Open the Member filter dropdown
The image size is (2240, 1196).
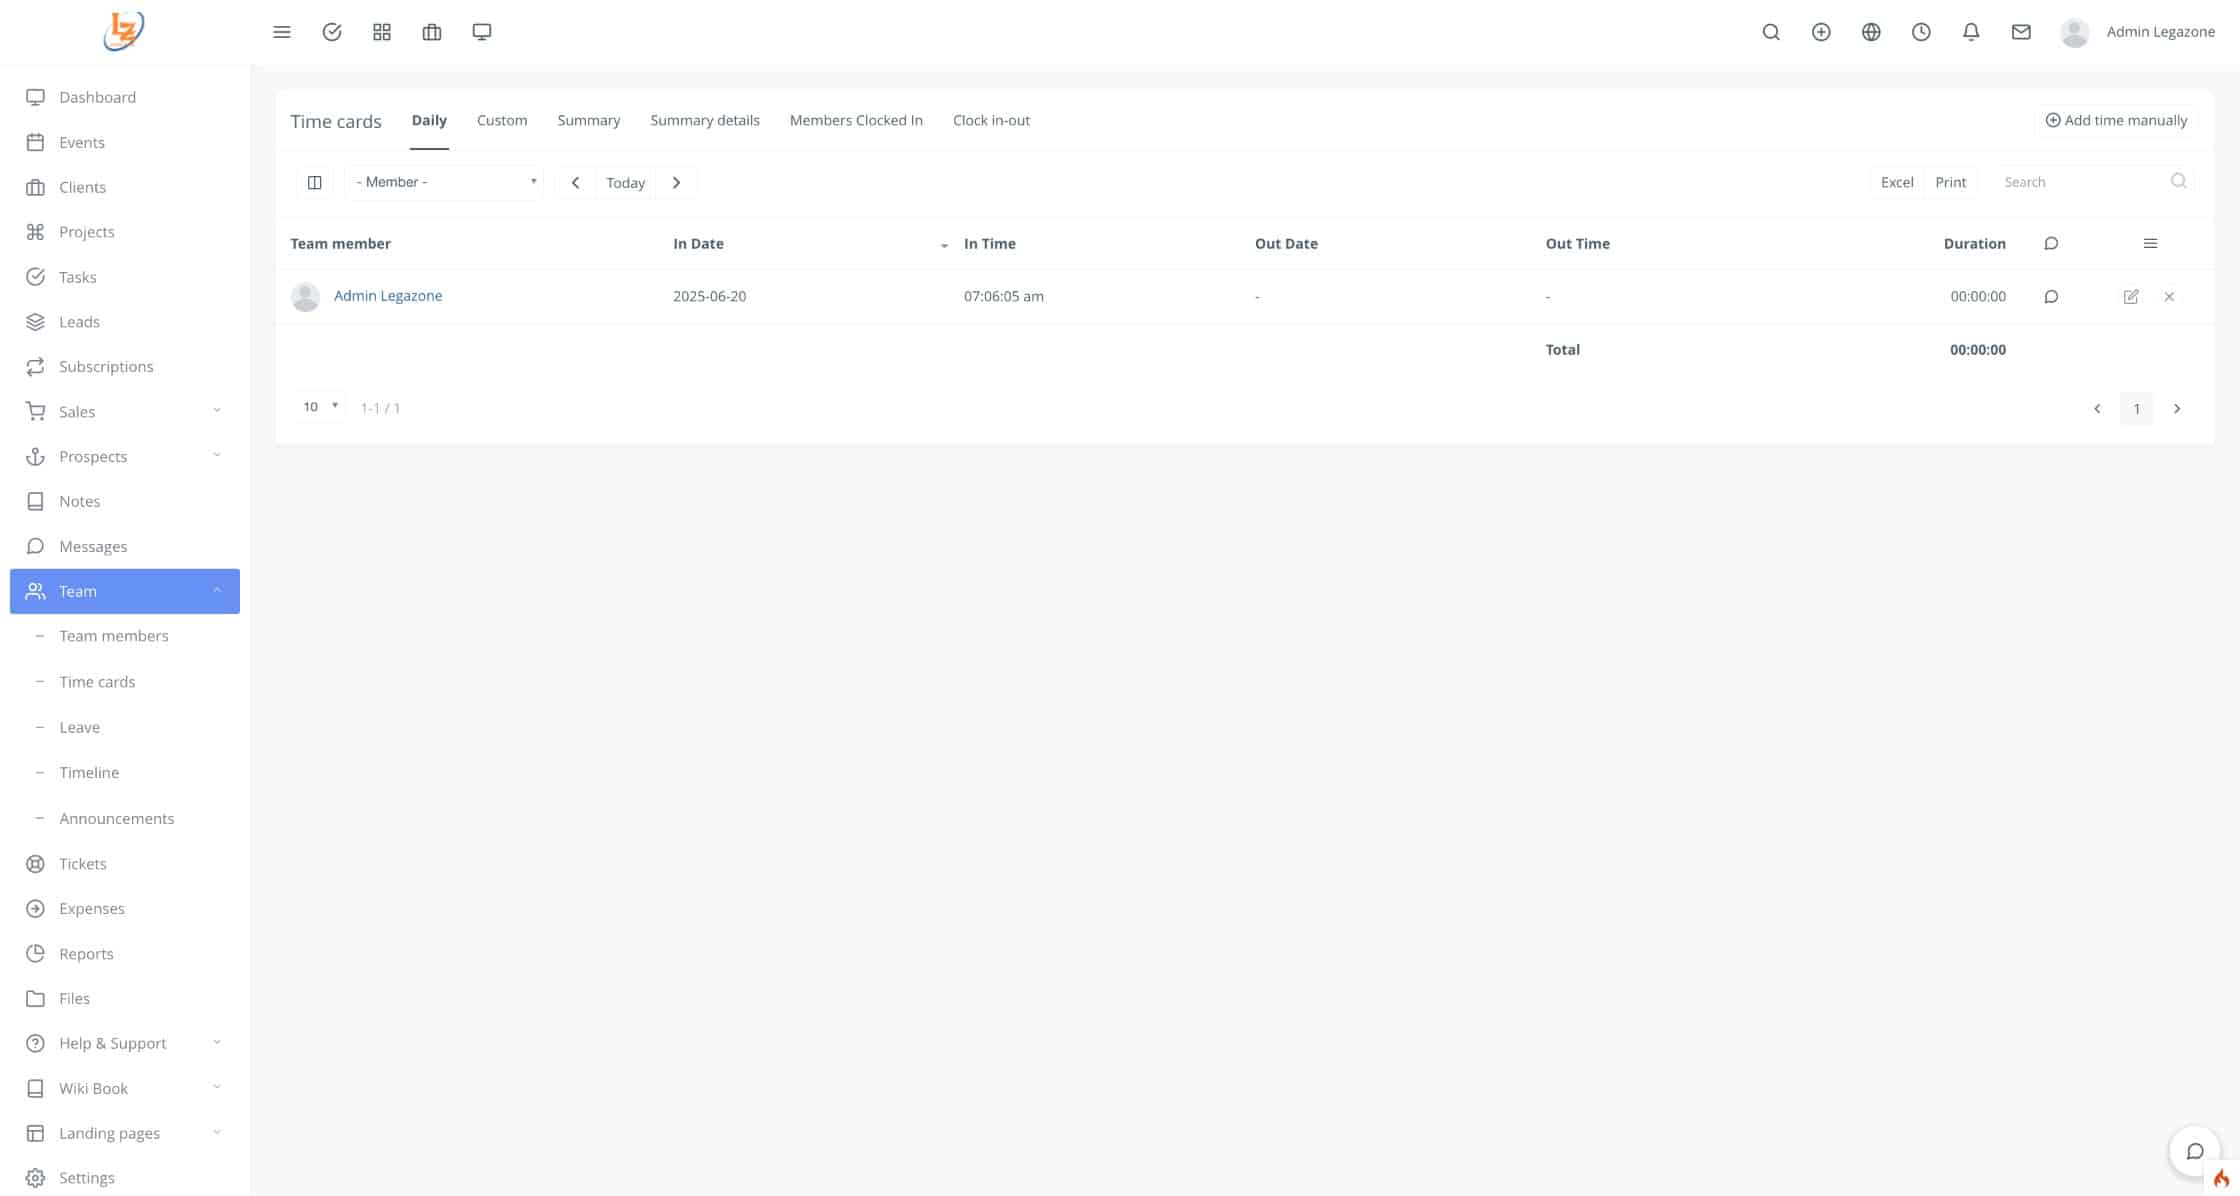click(x=444, y=182)
